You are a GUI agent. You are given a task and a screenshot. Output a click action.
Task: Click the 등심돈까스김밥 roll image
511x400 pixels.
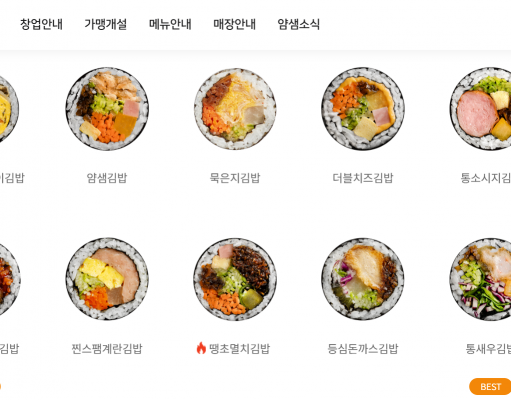coord(363,279)
